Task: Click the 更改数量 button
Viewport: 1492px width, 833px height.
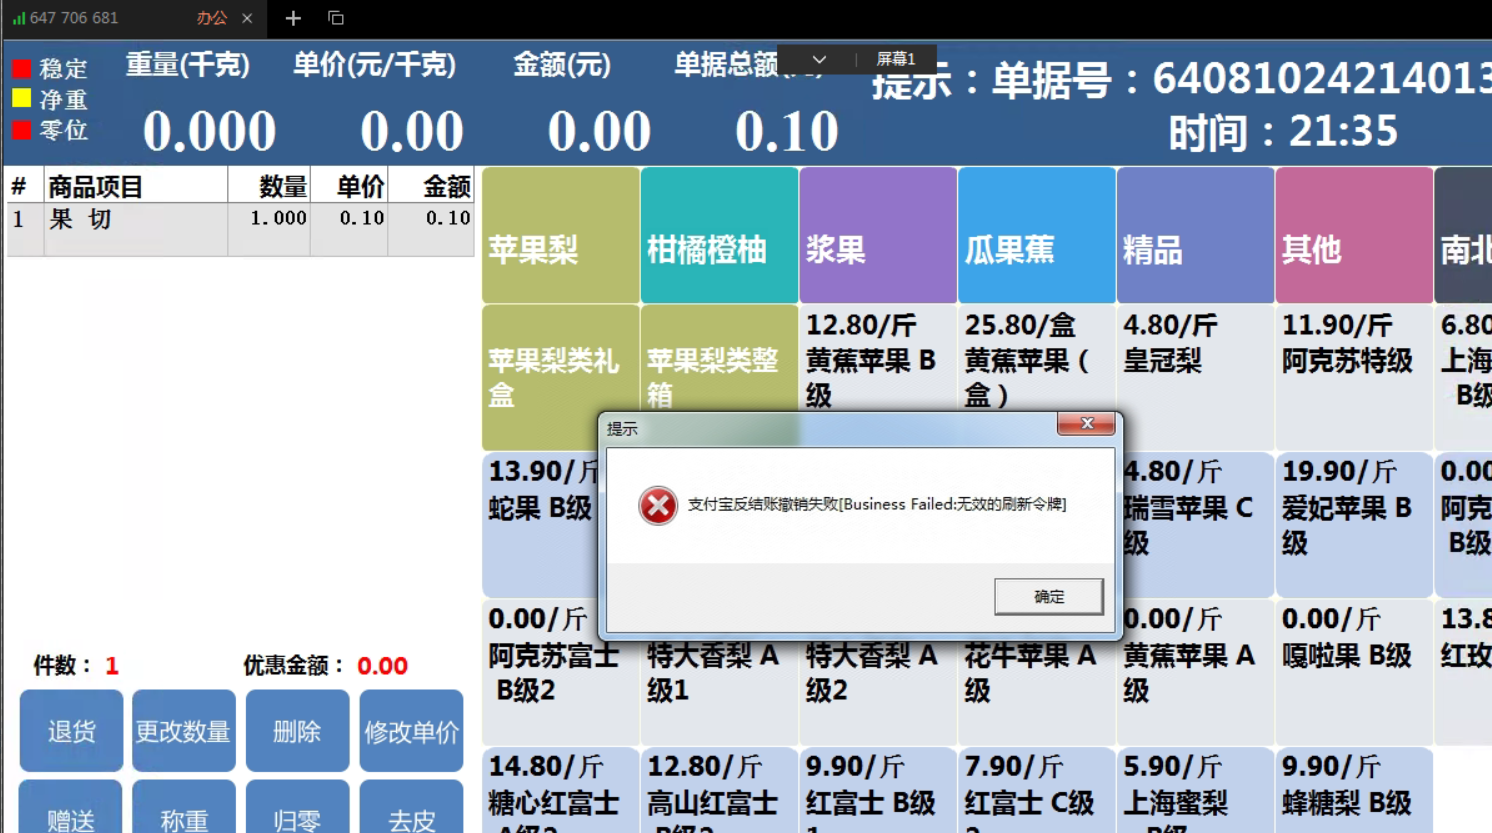Action: pyautogui.click(x=184, y=731)
